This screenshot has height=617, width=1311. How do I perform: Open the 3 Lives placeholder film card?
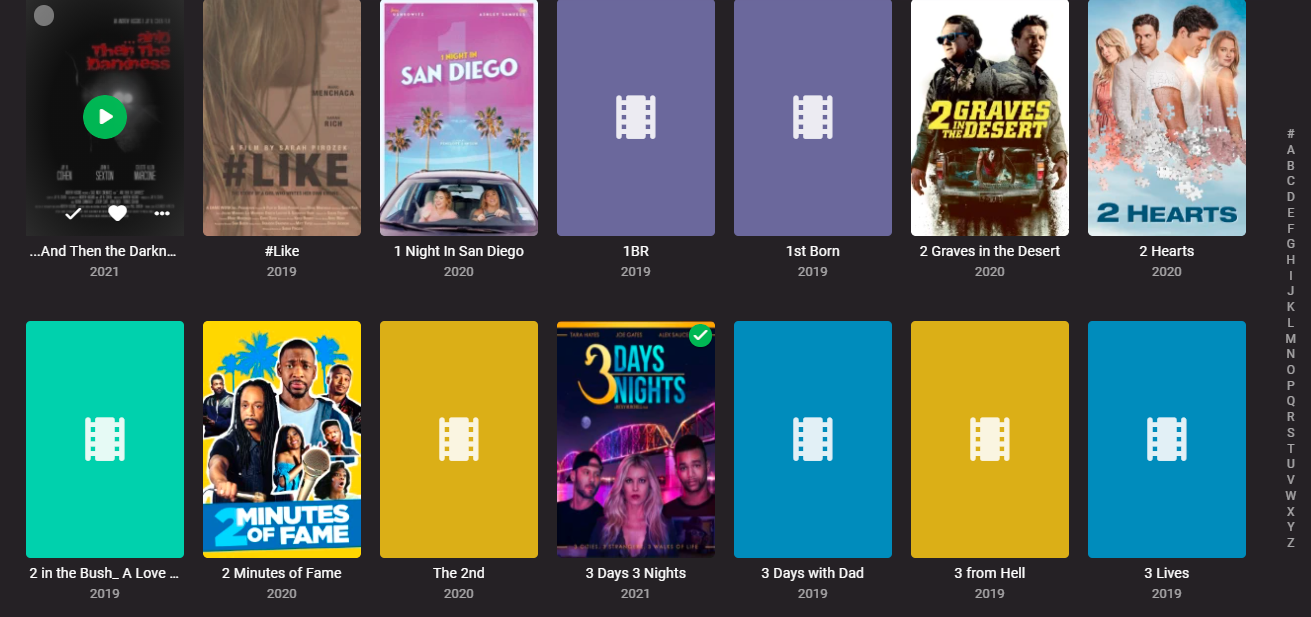pos(1167,439)
